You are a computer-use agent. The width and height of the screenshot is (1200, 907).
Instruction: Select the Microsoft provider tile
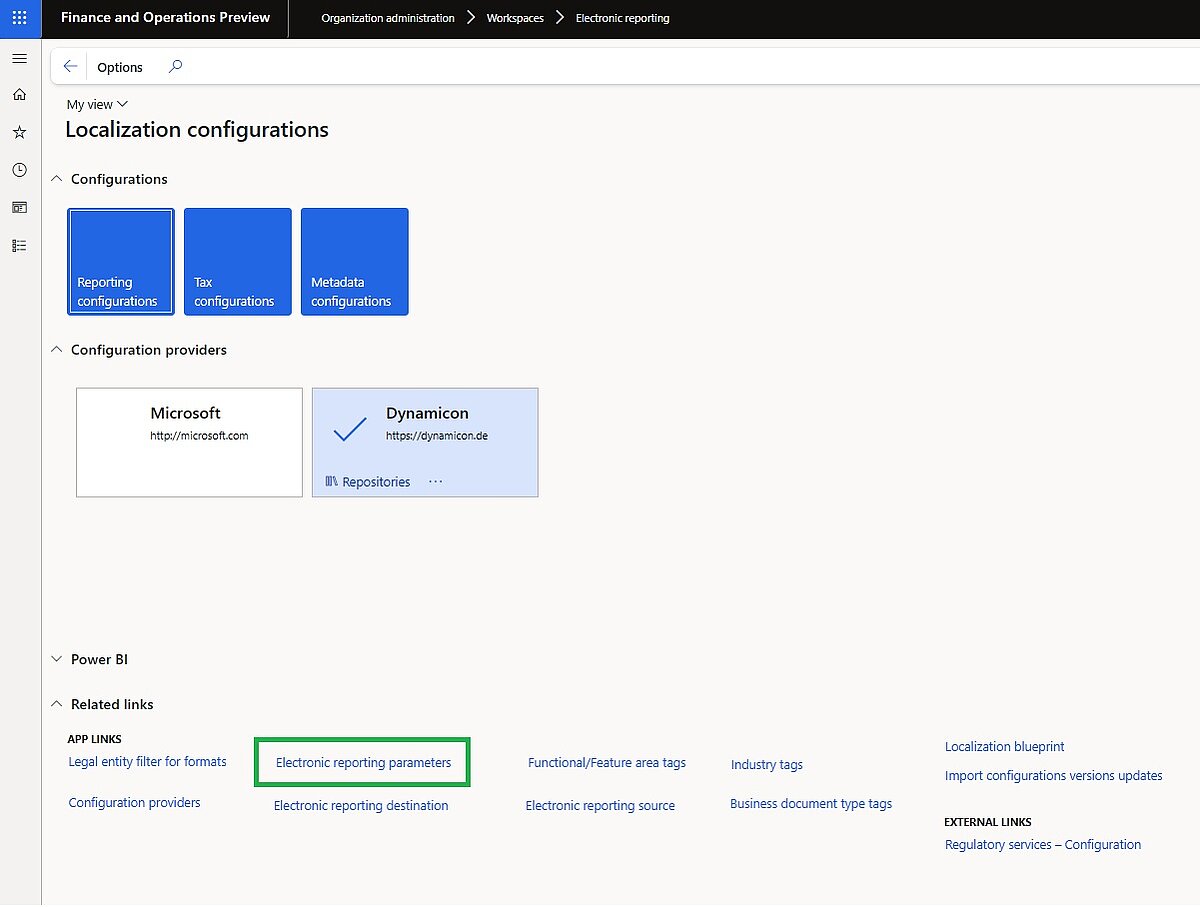tap(189, 442)
